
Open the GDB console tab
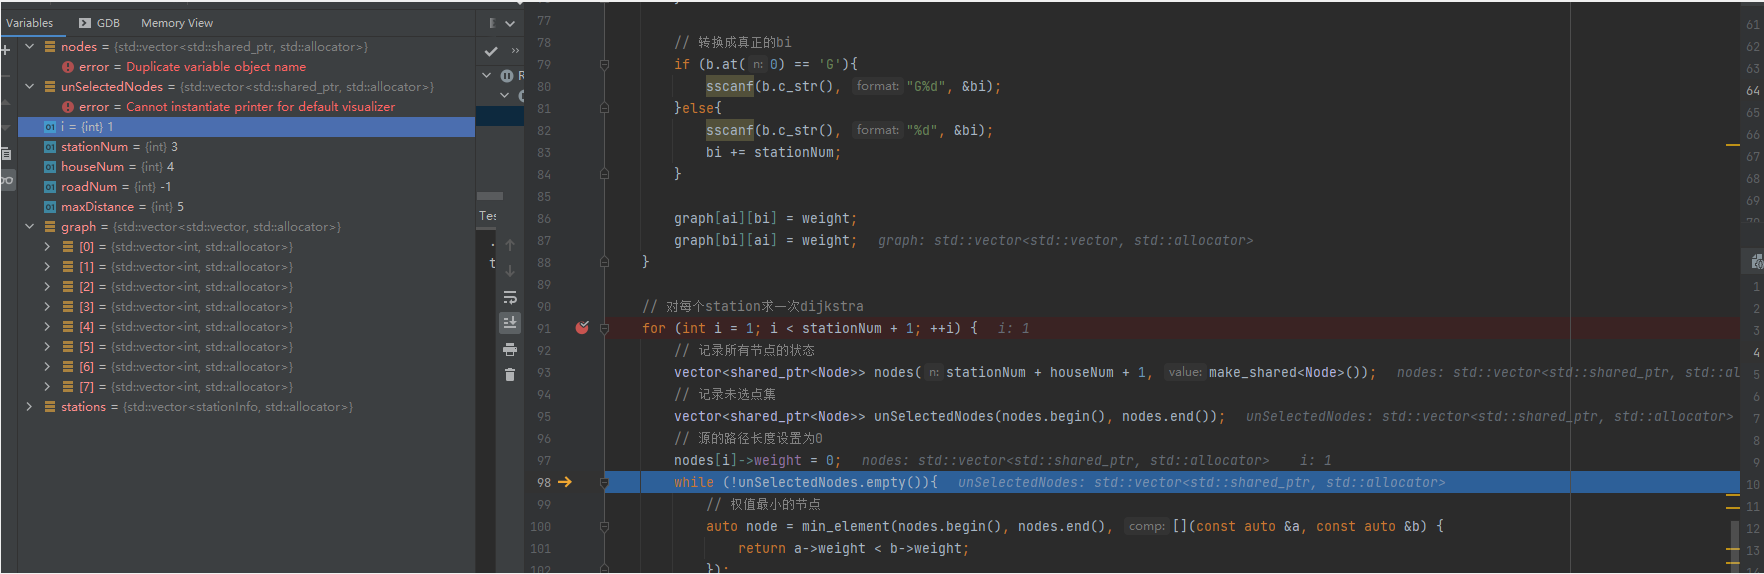pyautogui.click(x=99, y=23)
